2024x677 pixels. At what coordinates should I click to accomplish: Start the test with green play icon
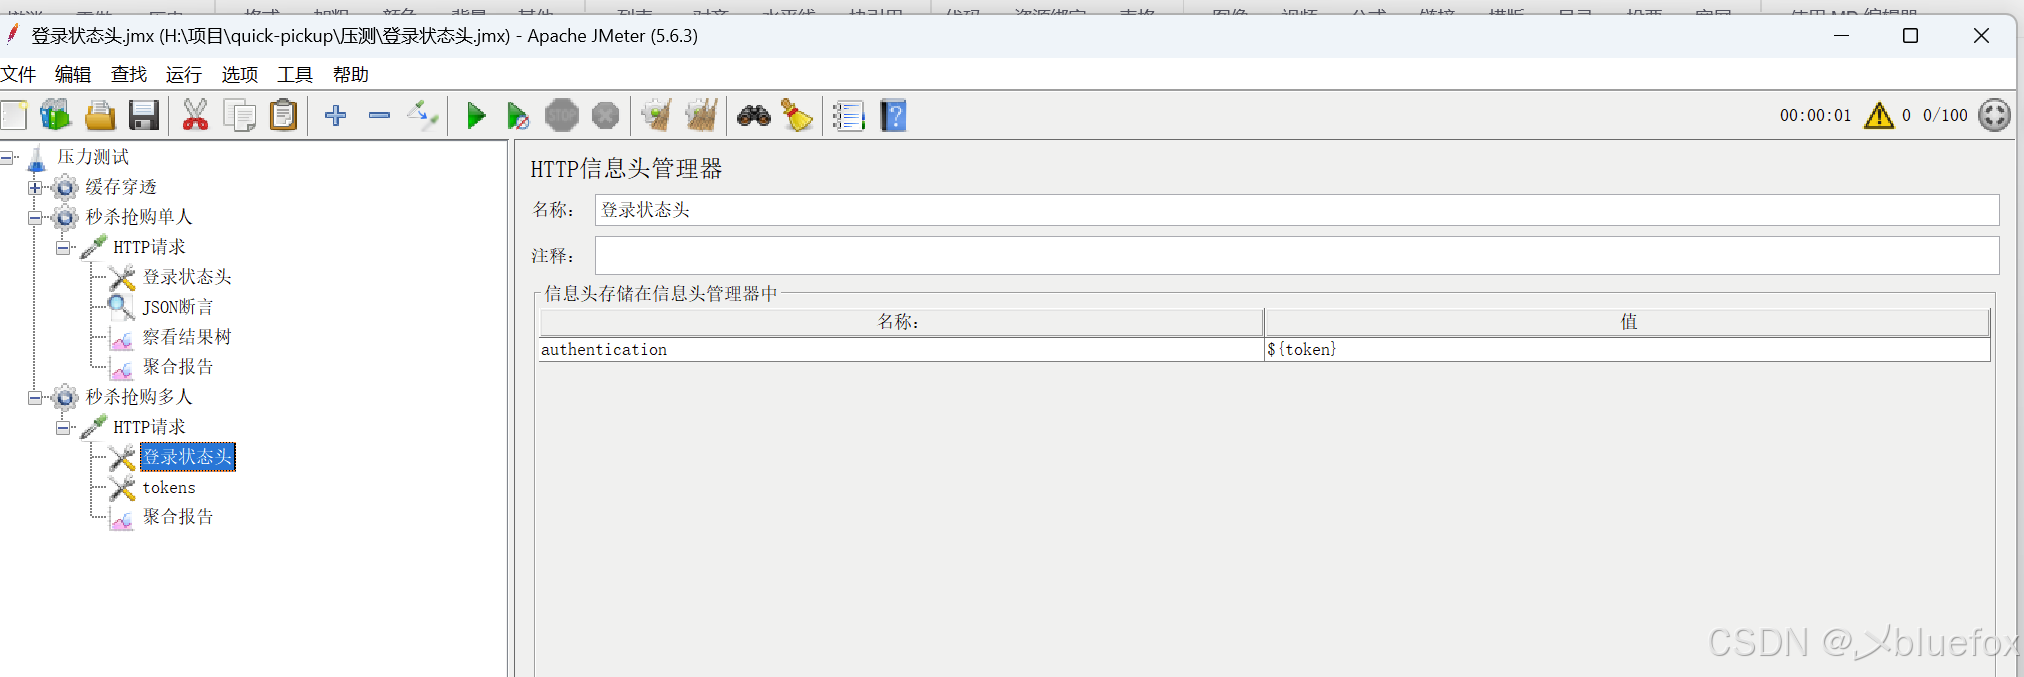pyautogui.click(x=476, y=116)
